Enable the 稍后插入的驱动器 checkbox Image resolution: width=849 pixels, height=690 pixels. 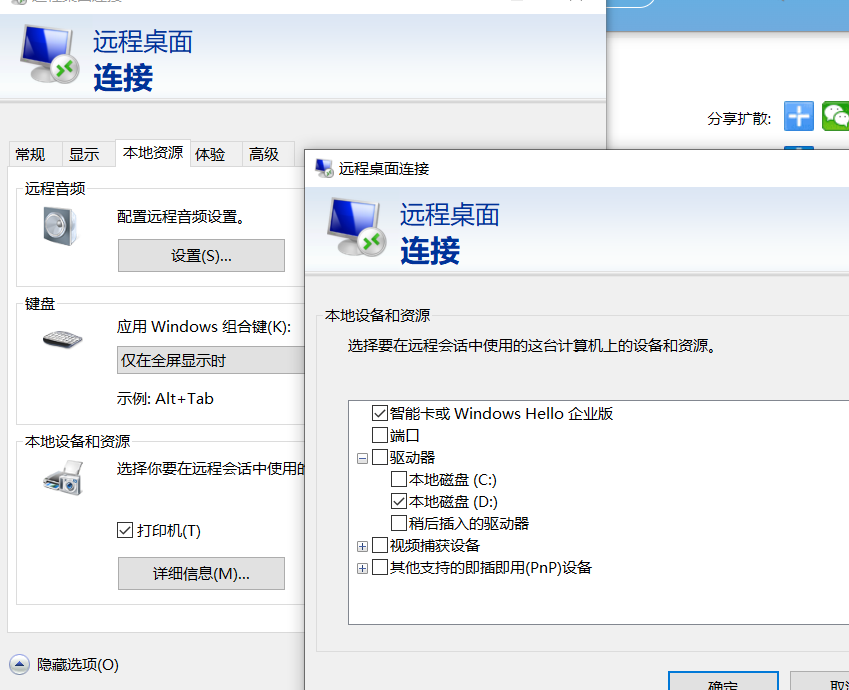pyautogui.click(x=399, y=523)
